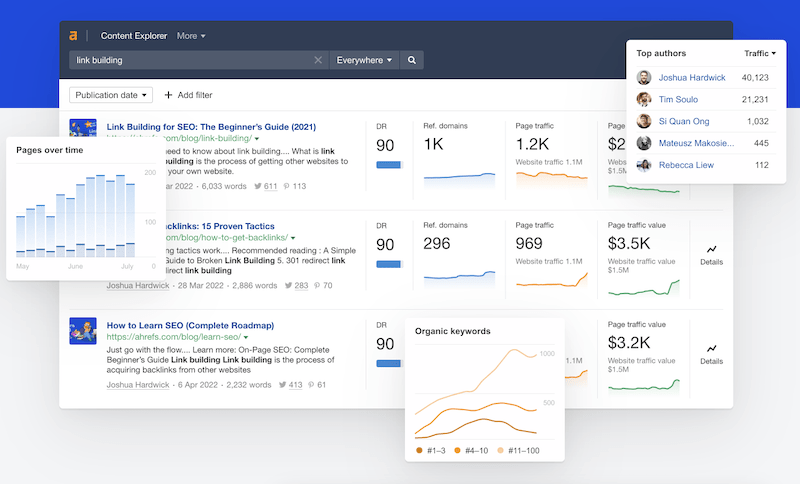Open the Publication date filter

[x=111, y=95]
